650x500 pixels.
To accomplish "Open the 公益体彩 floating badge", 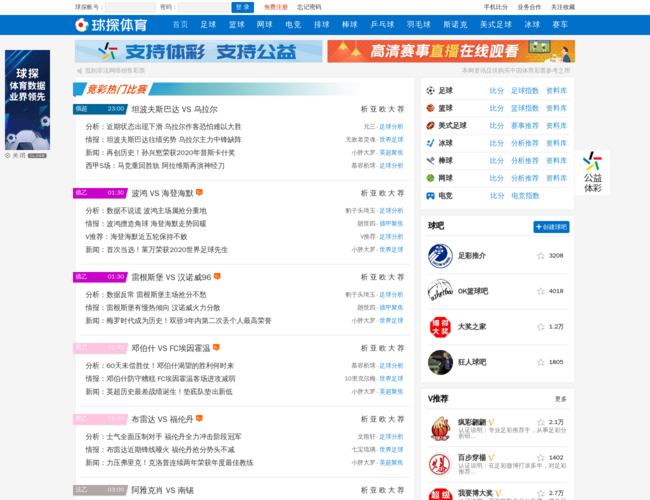I will tap(592, 172).
